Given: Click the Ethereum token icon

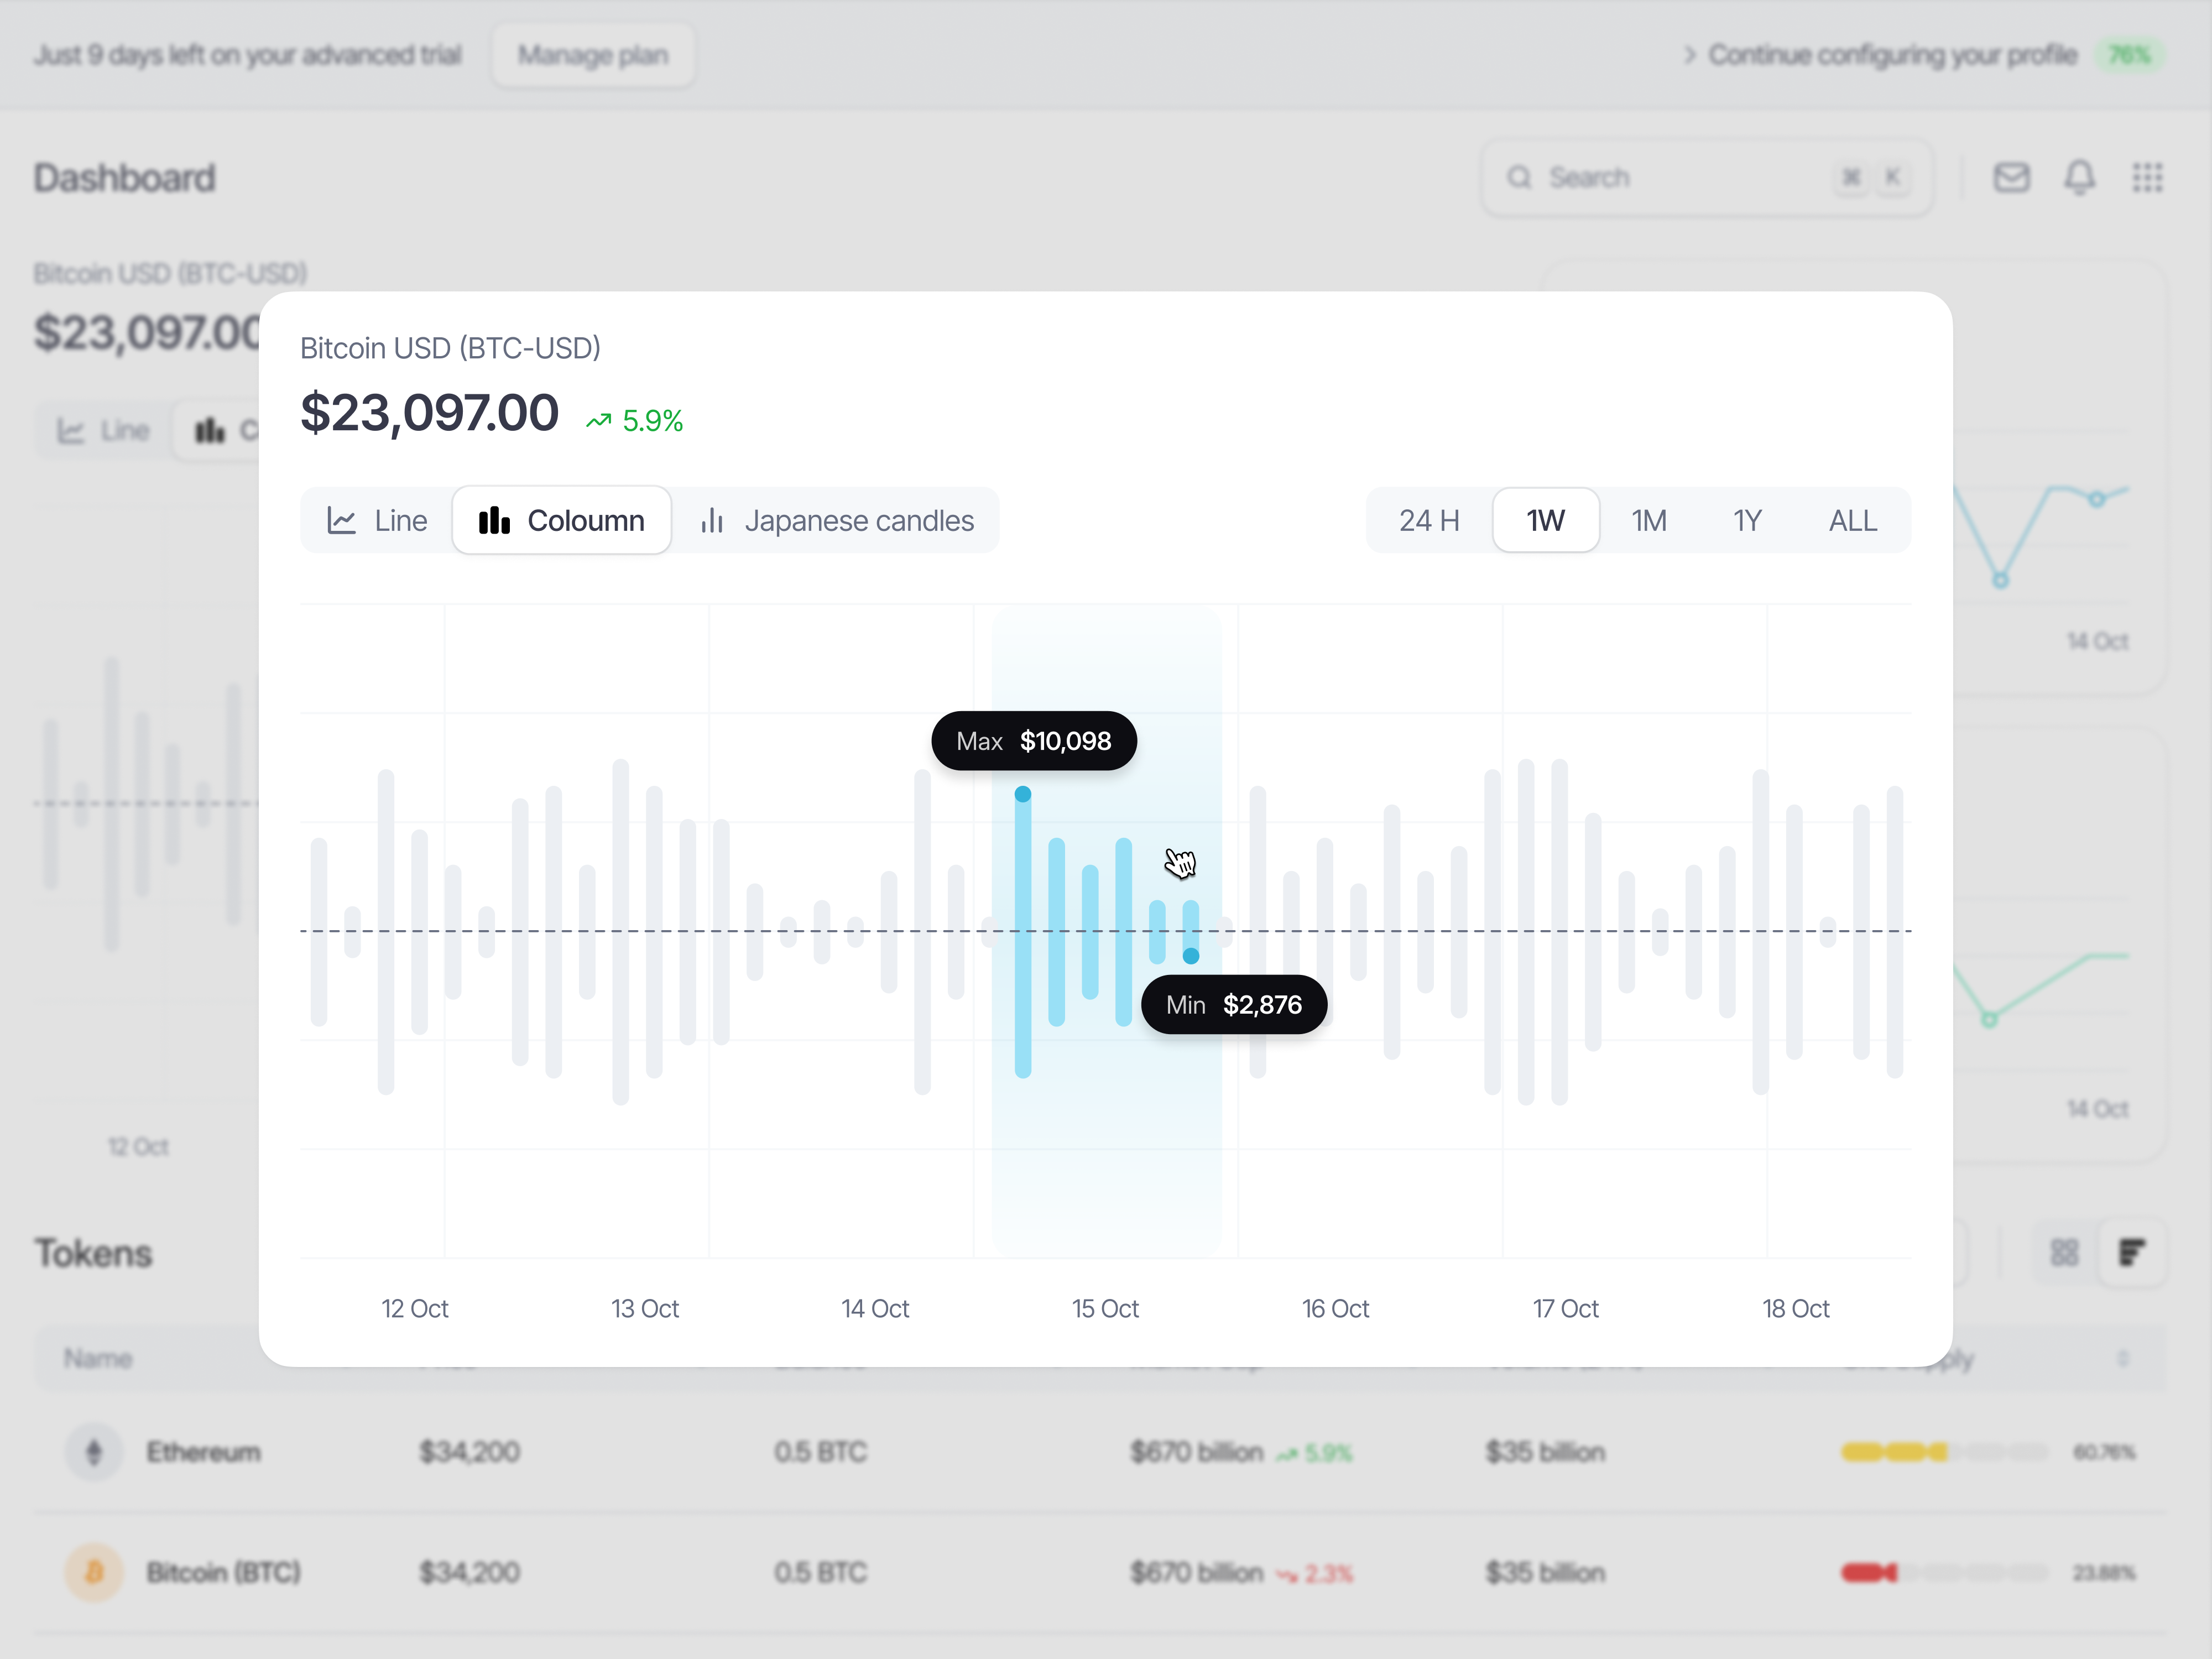Looking at the screenshot, I should pos(94,1451).
